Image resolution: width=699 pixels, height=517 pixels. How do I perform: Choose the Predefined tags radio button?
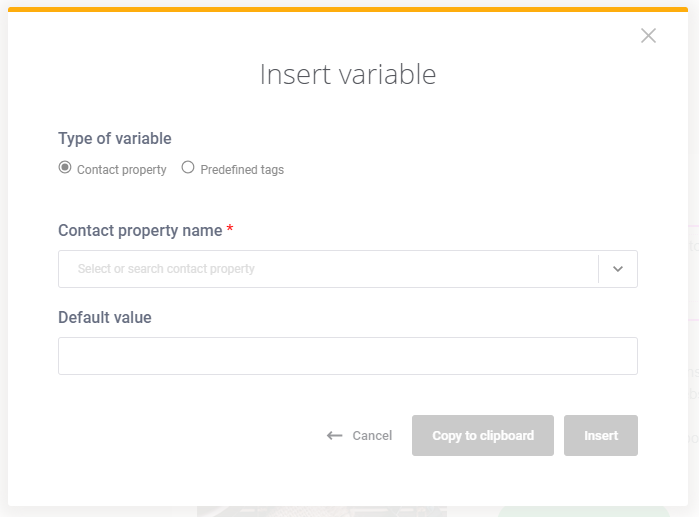(x=188, y=168)
